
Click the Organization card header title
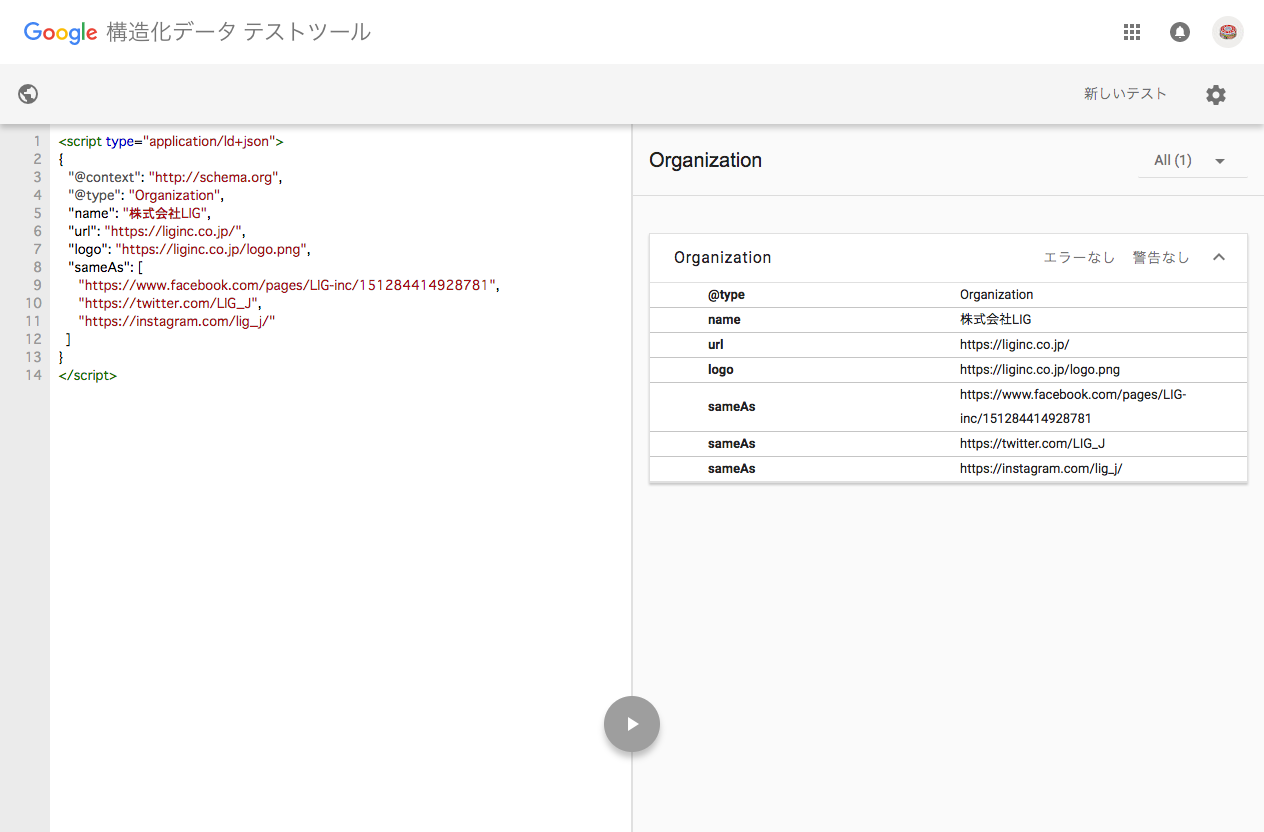click(723, 257)
